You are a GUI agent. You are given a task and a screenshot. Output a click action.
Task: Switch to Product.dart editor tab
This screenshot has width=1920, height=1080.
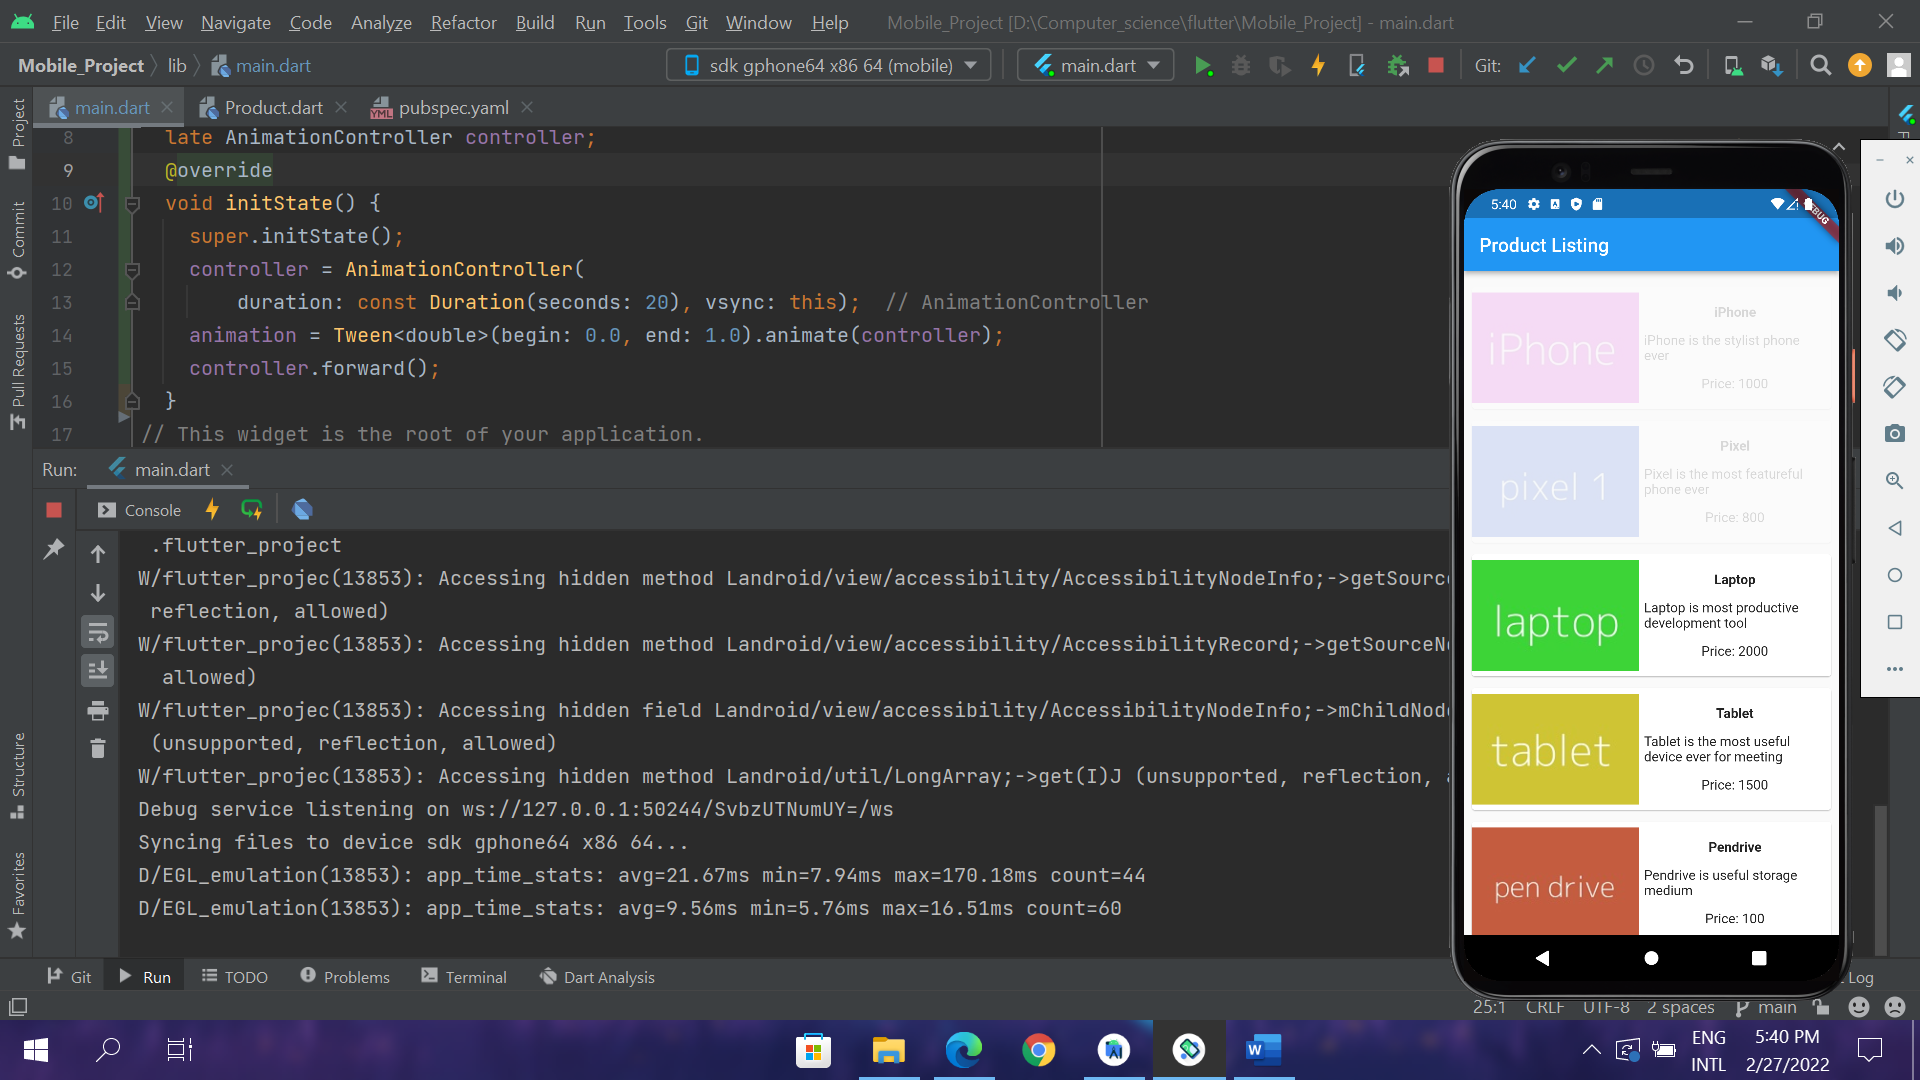[x=273, y=108]
